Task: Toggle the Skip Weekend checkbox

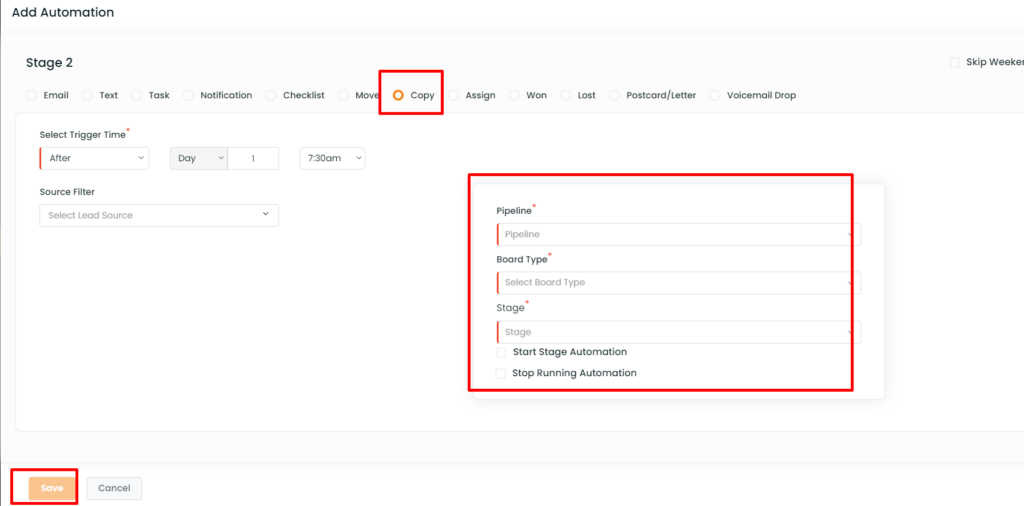Action: click(x=955, y=63)
